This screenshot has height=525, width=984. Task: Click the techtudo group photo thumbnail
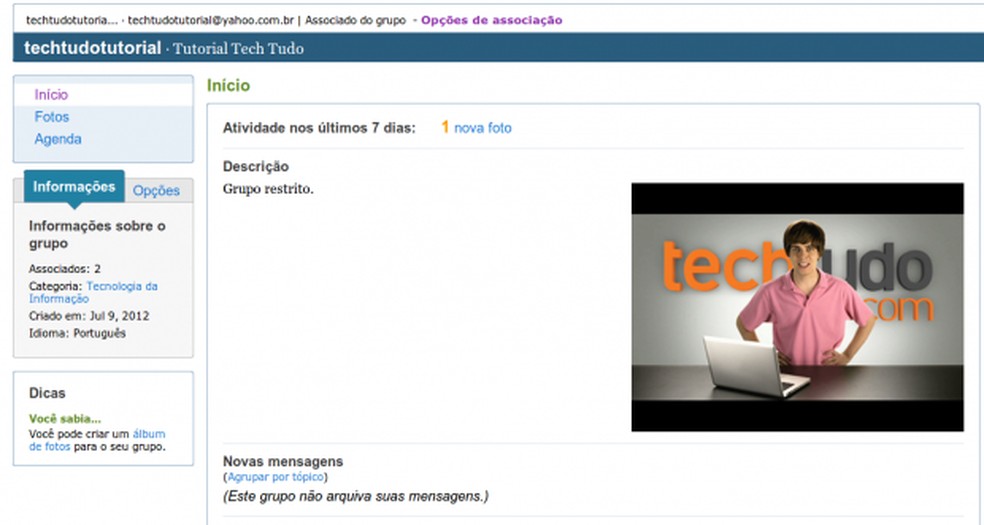tap(797, 307)
